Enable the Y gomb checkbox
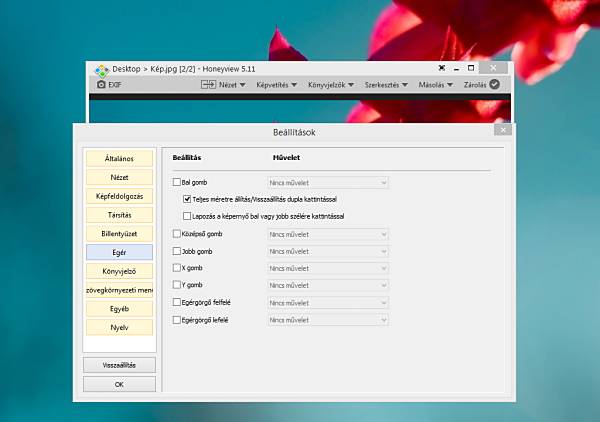600x422 pixels. pos(176,285)
